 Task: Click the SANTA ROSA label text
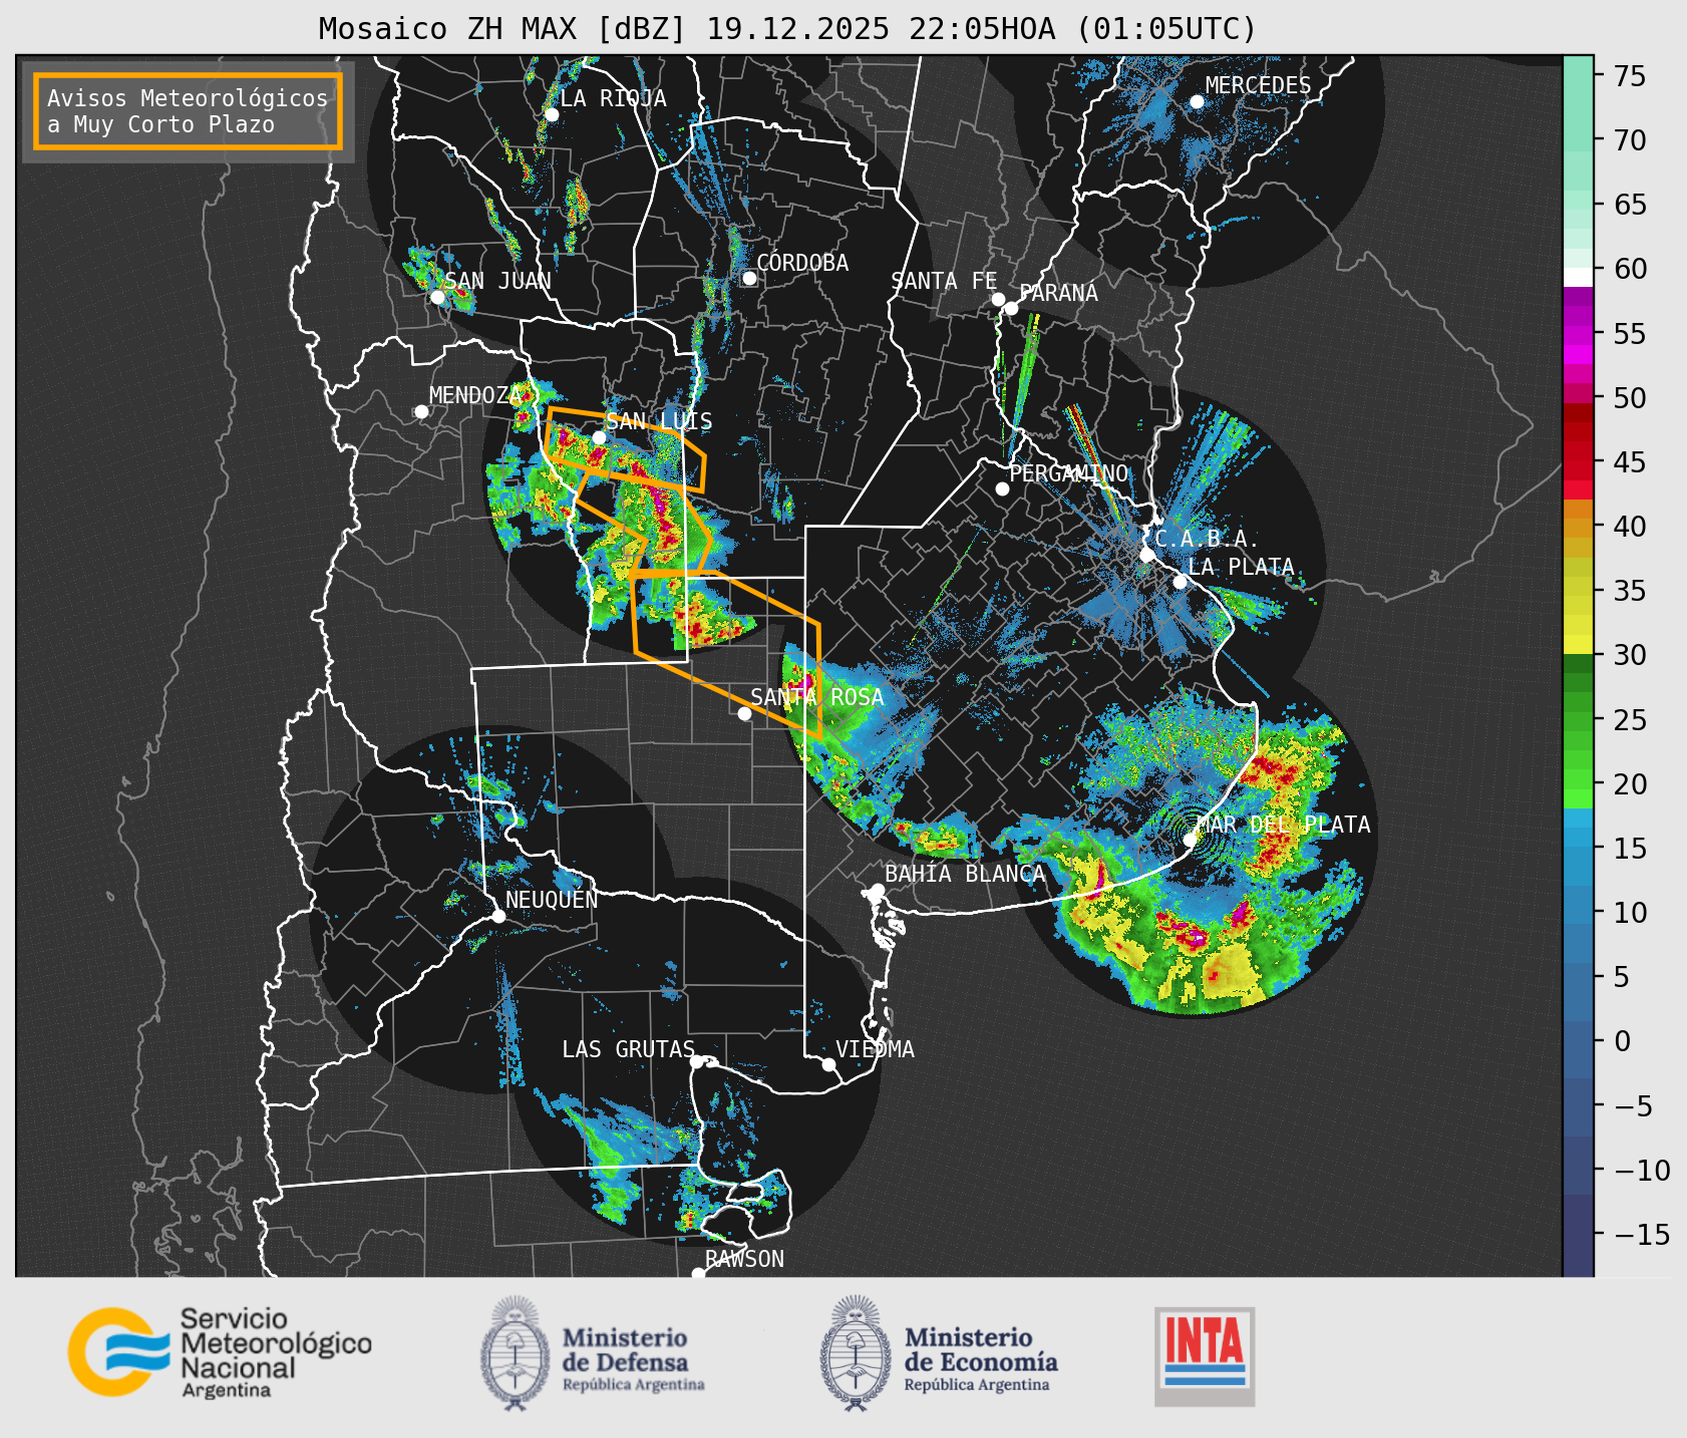(x=818, y=697)
